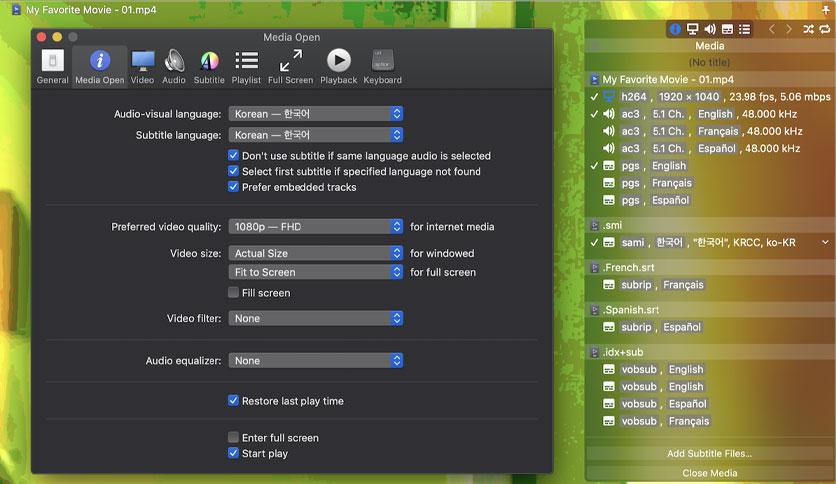Switch to the Subtitle preferences pane

209,66
